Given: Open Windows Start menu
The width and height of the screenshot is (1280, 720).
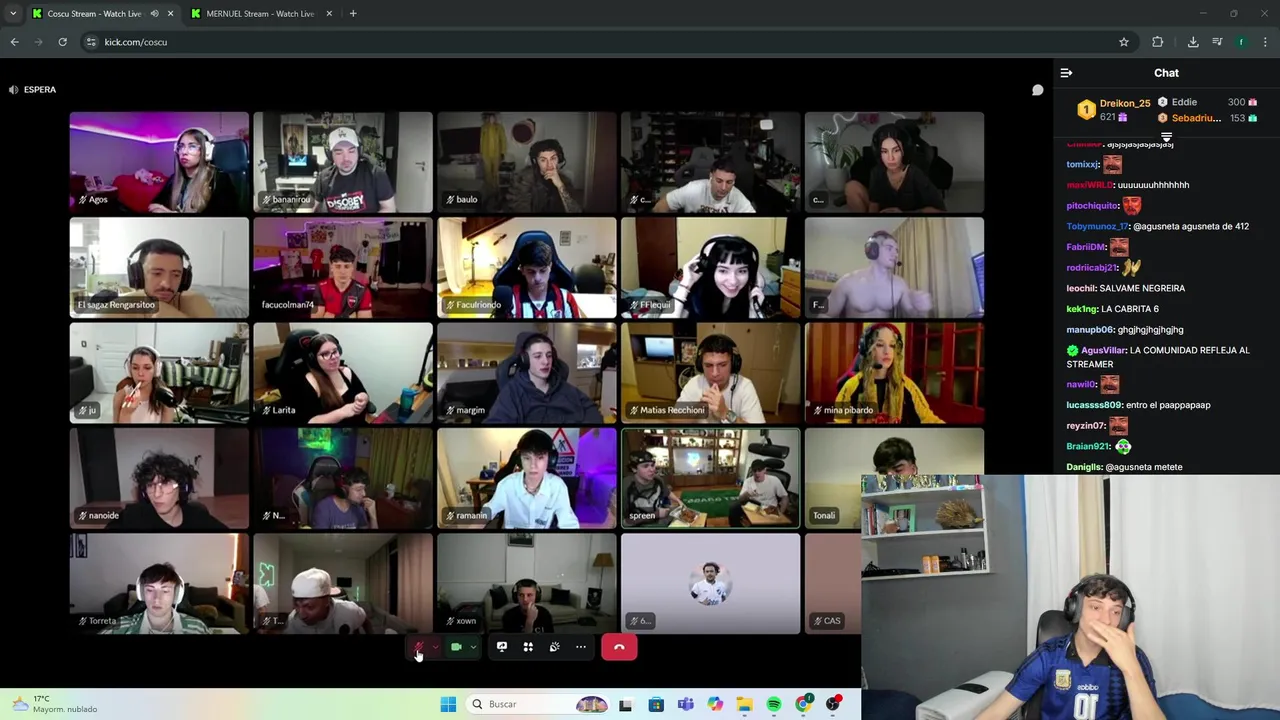Looking at the screenshot, I should 448,704.
